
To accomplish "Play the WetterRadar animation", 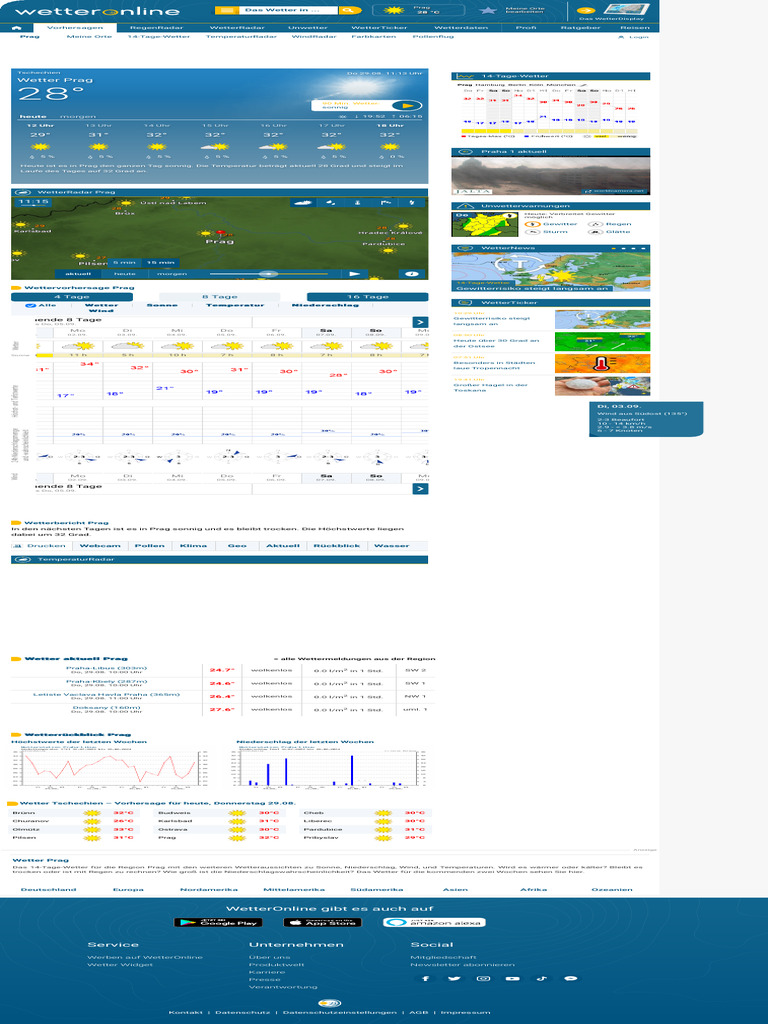I will tap(354, 274).
